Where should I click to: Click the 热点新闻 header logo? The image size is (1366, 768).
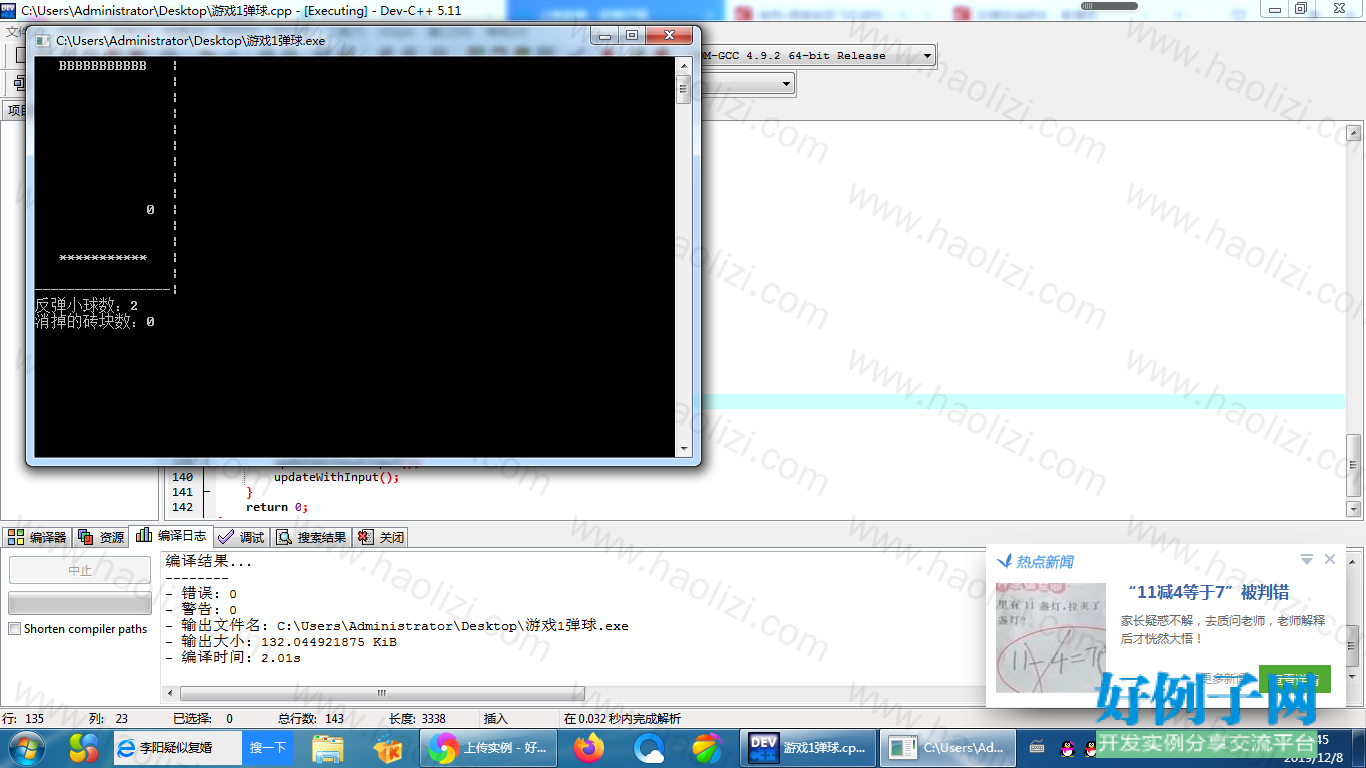1035,562
